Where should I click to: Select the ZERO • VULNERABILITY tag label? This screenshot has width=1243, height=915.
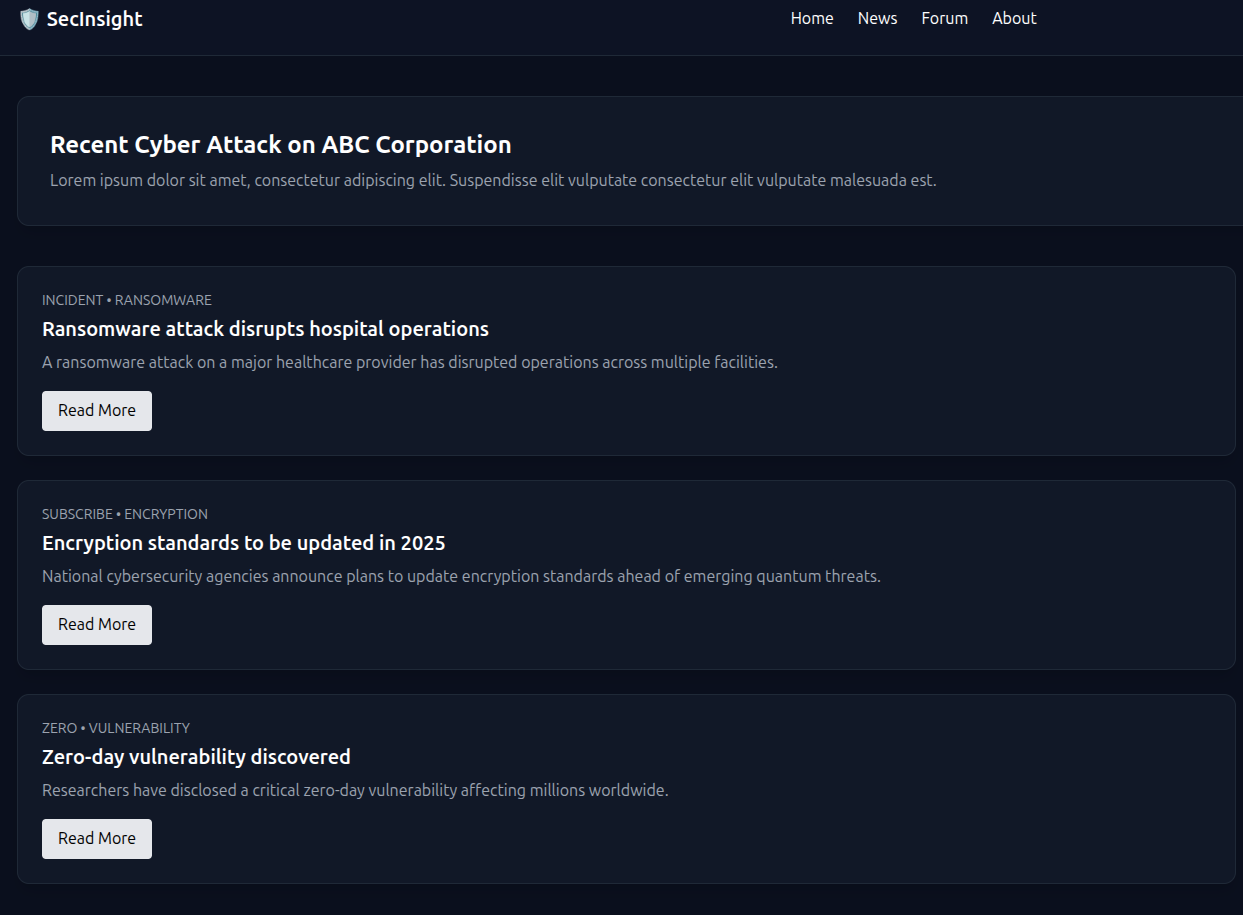click(116, 728)
